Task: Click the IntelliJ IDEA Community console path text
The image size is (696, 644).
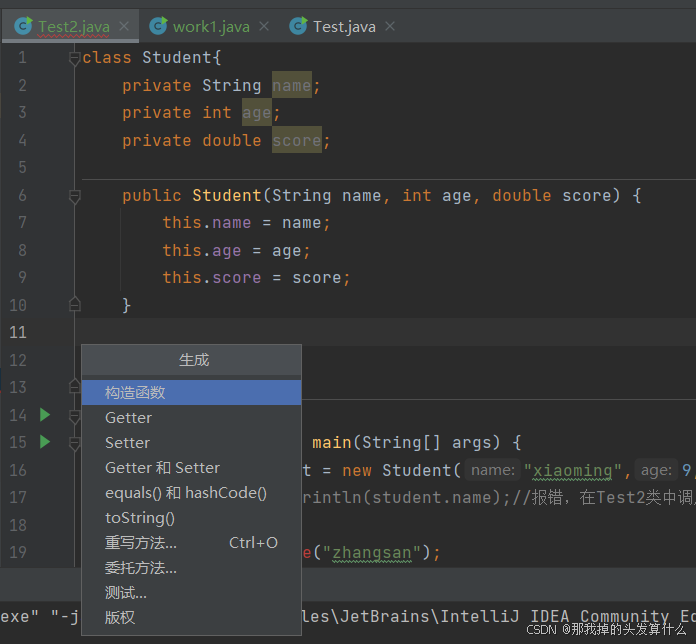Action: [x=499, y=616]
